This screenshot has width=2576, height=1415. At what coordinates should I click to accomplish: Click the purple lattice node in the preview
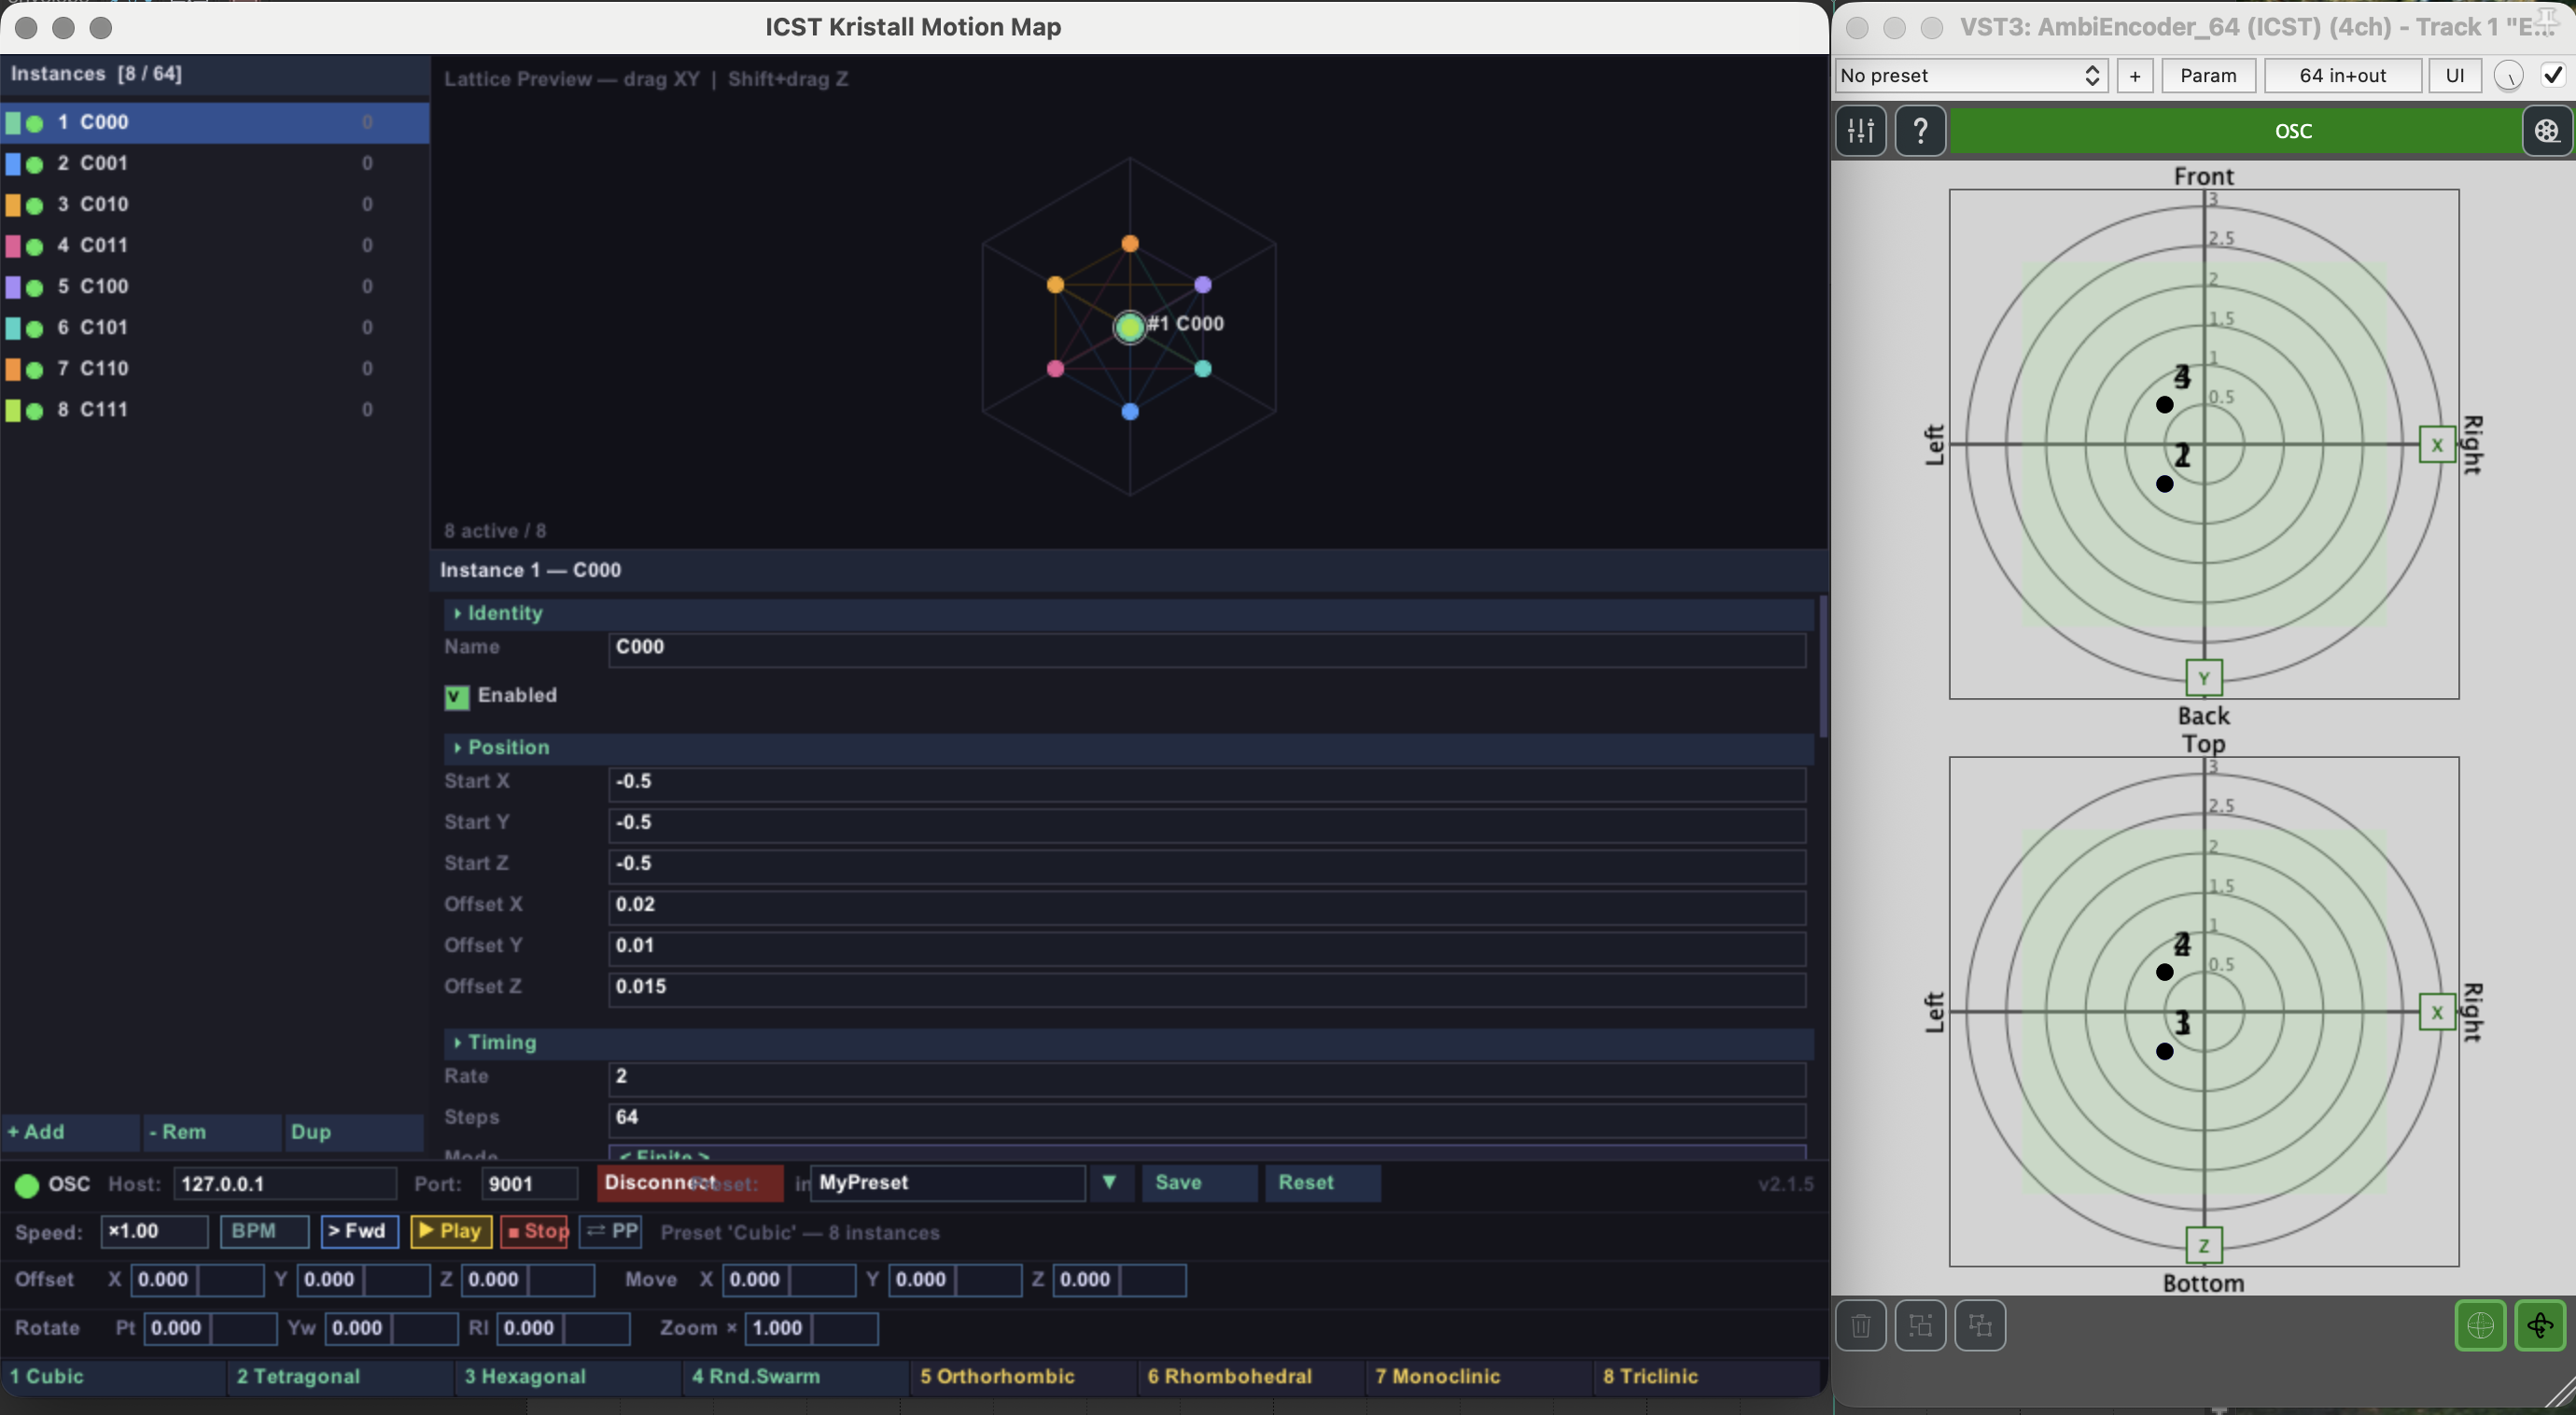click(x=1203, y=285)
